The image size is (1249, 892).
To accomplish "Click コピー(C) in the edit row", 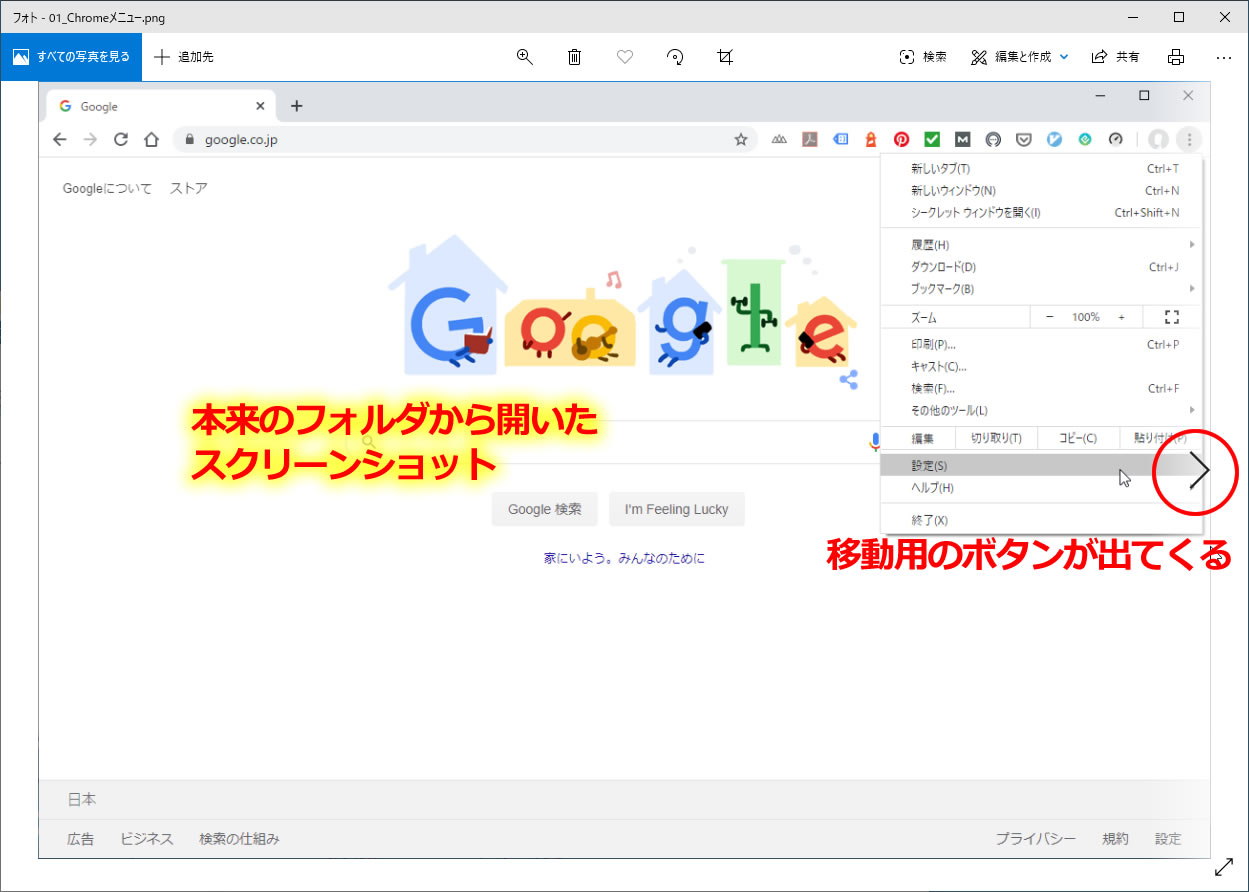I will [x=1077, y=438].
